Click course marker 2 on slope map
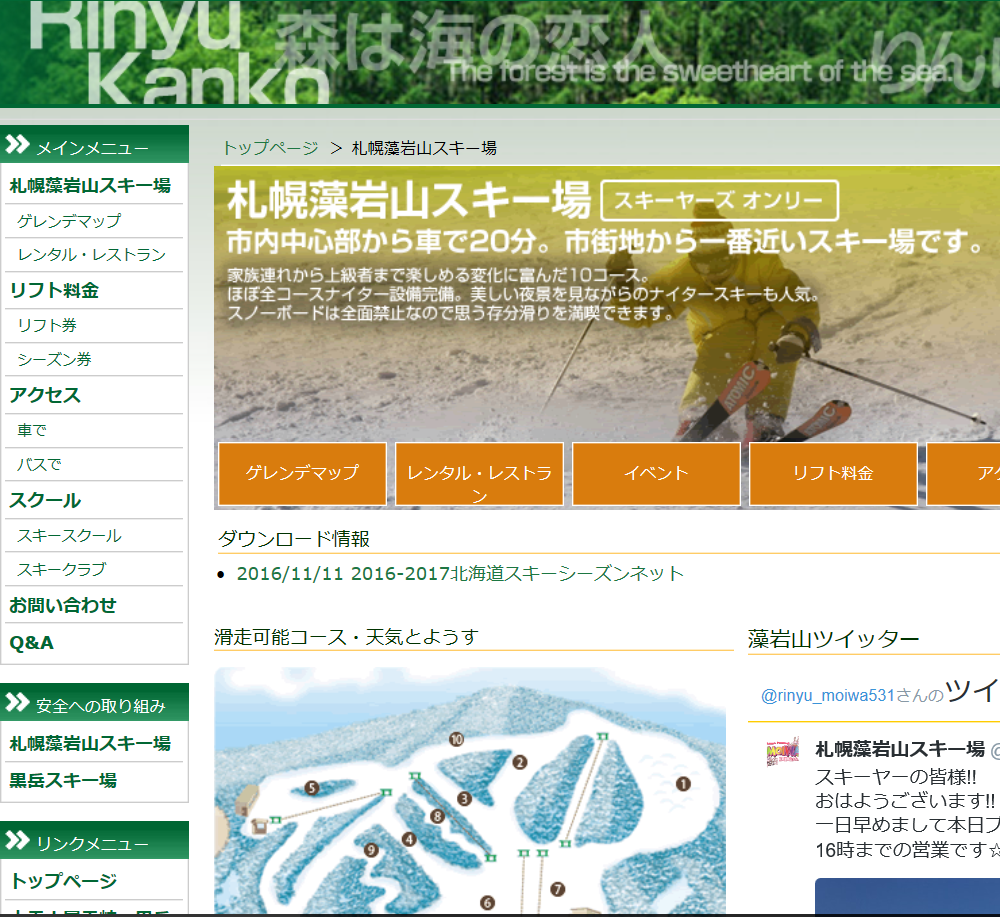 point(520,762)
